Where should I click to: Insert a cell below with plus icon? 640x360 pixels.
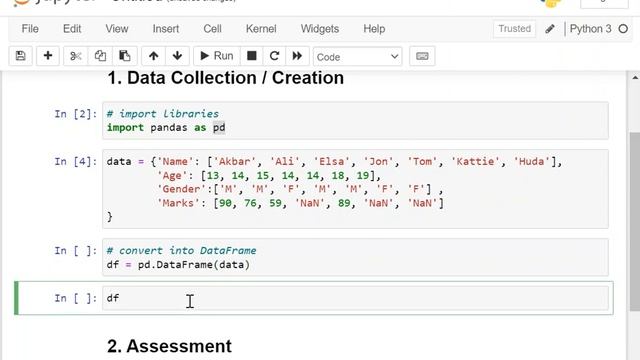[x=48, y=56]
